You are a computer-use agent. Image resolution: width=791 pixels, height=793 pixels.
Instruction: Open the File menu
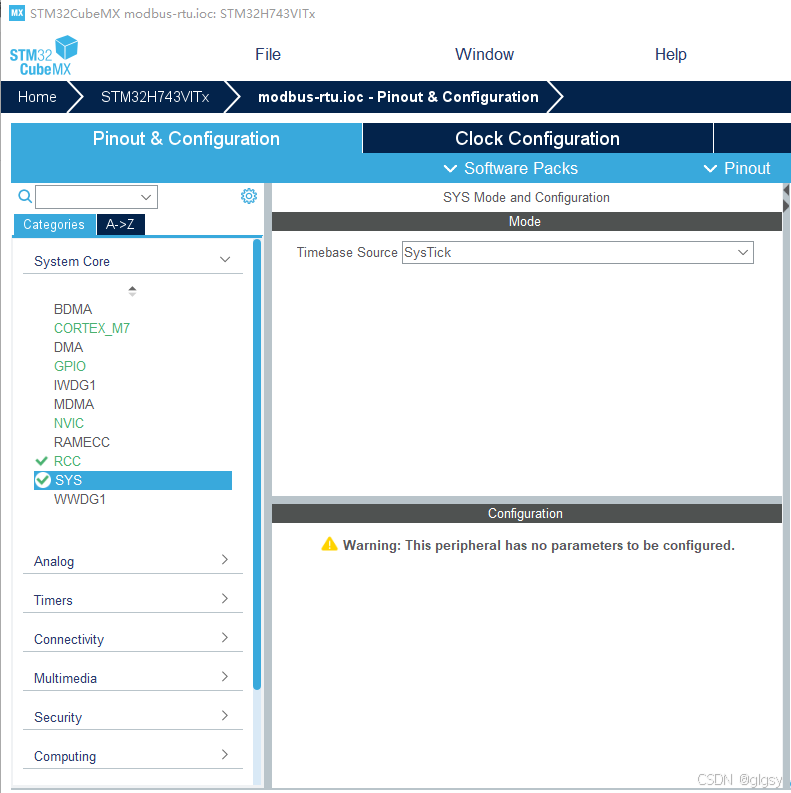[x=268, y=54]
